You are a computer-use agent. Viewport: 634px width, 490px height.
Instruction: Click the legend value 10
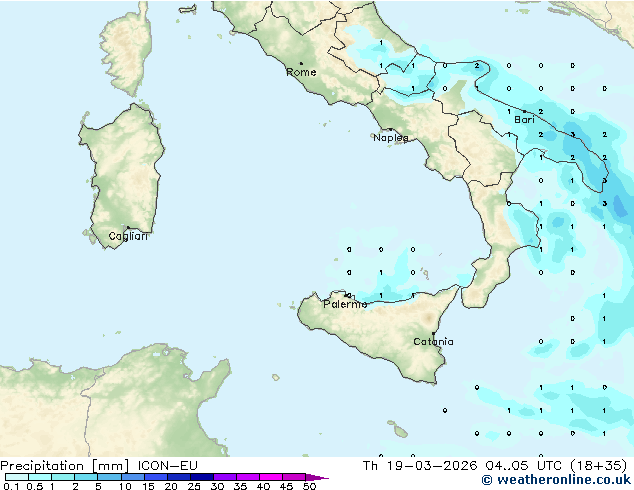[x=125, y=486]
